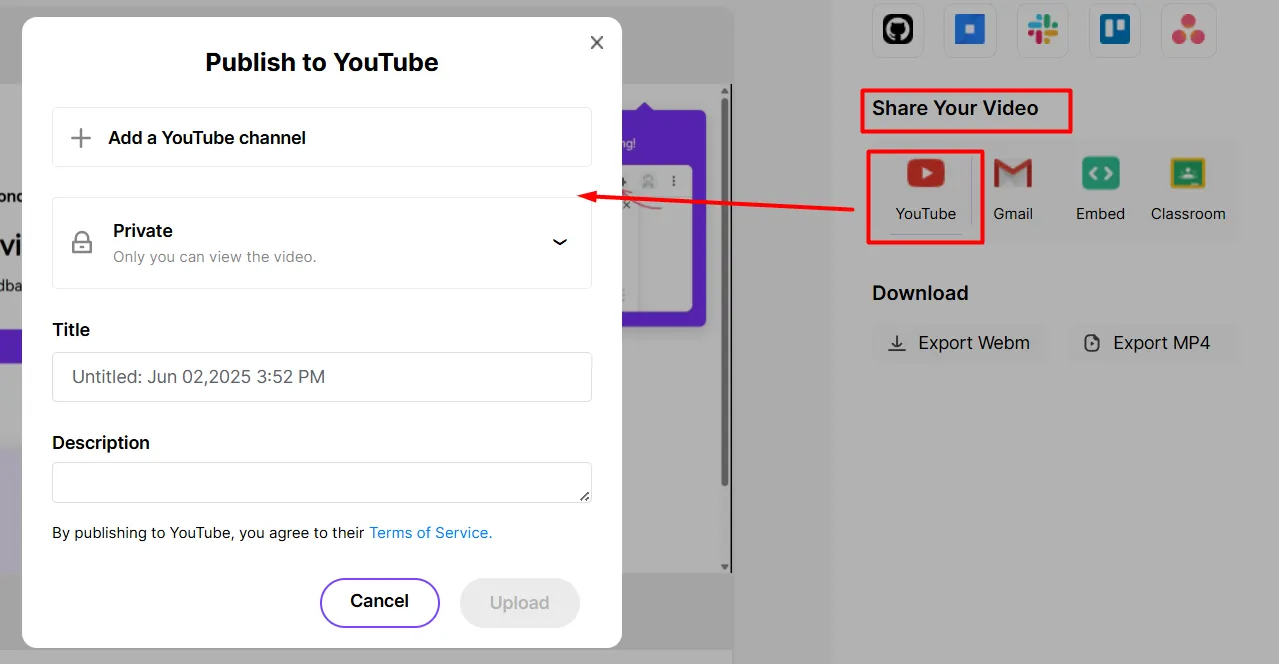Click the Asana integration icon

click(x=1188, y=30)
